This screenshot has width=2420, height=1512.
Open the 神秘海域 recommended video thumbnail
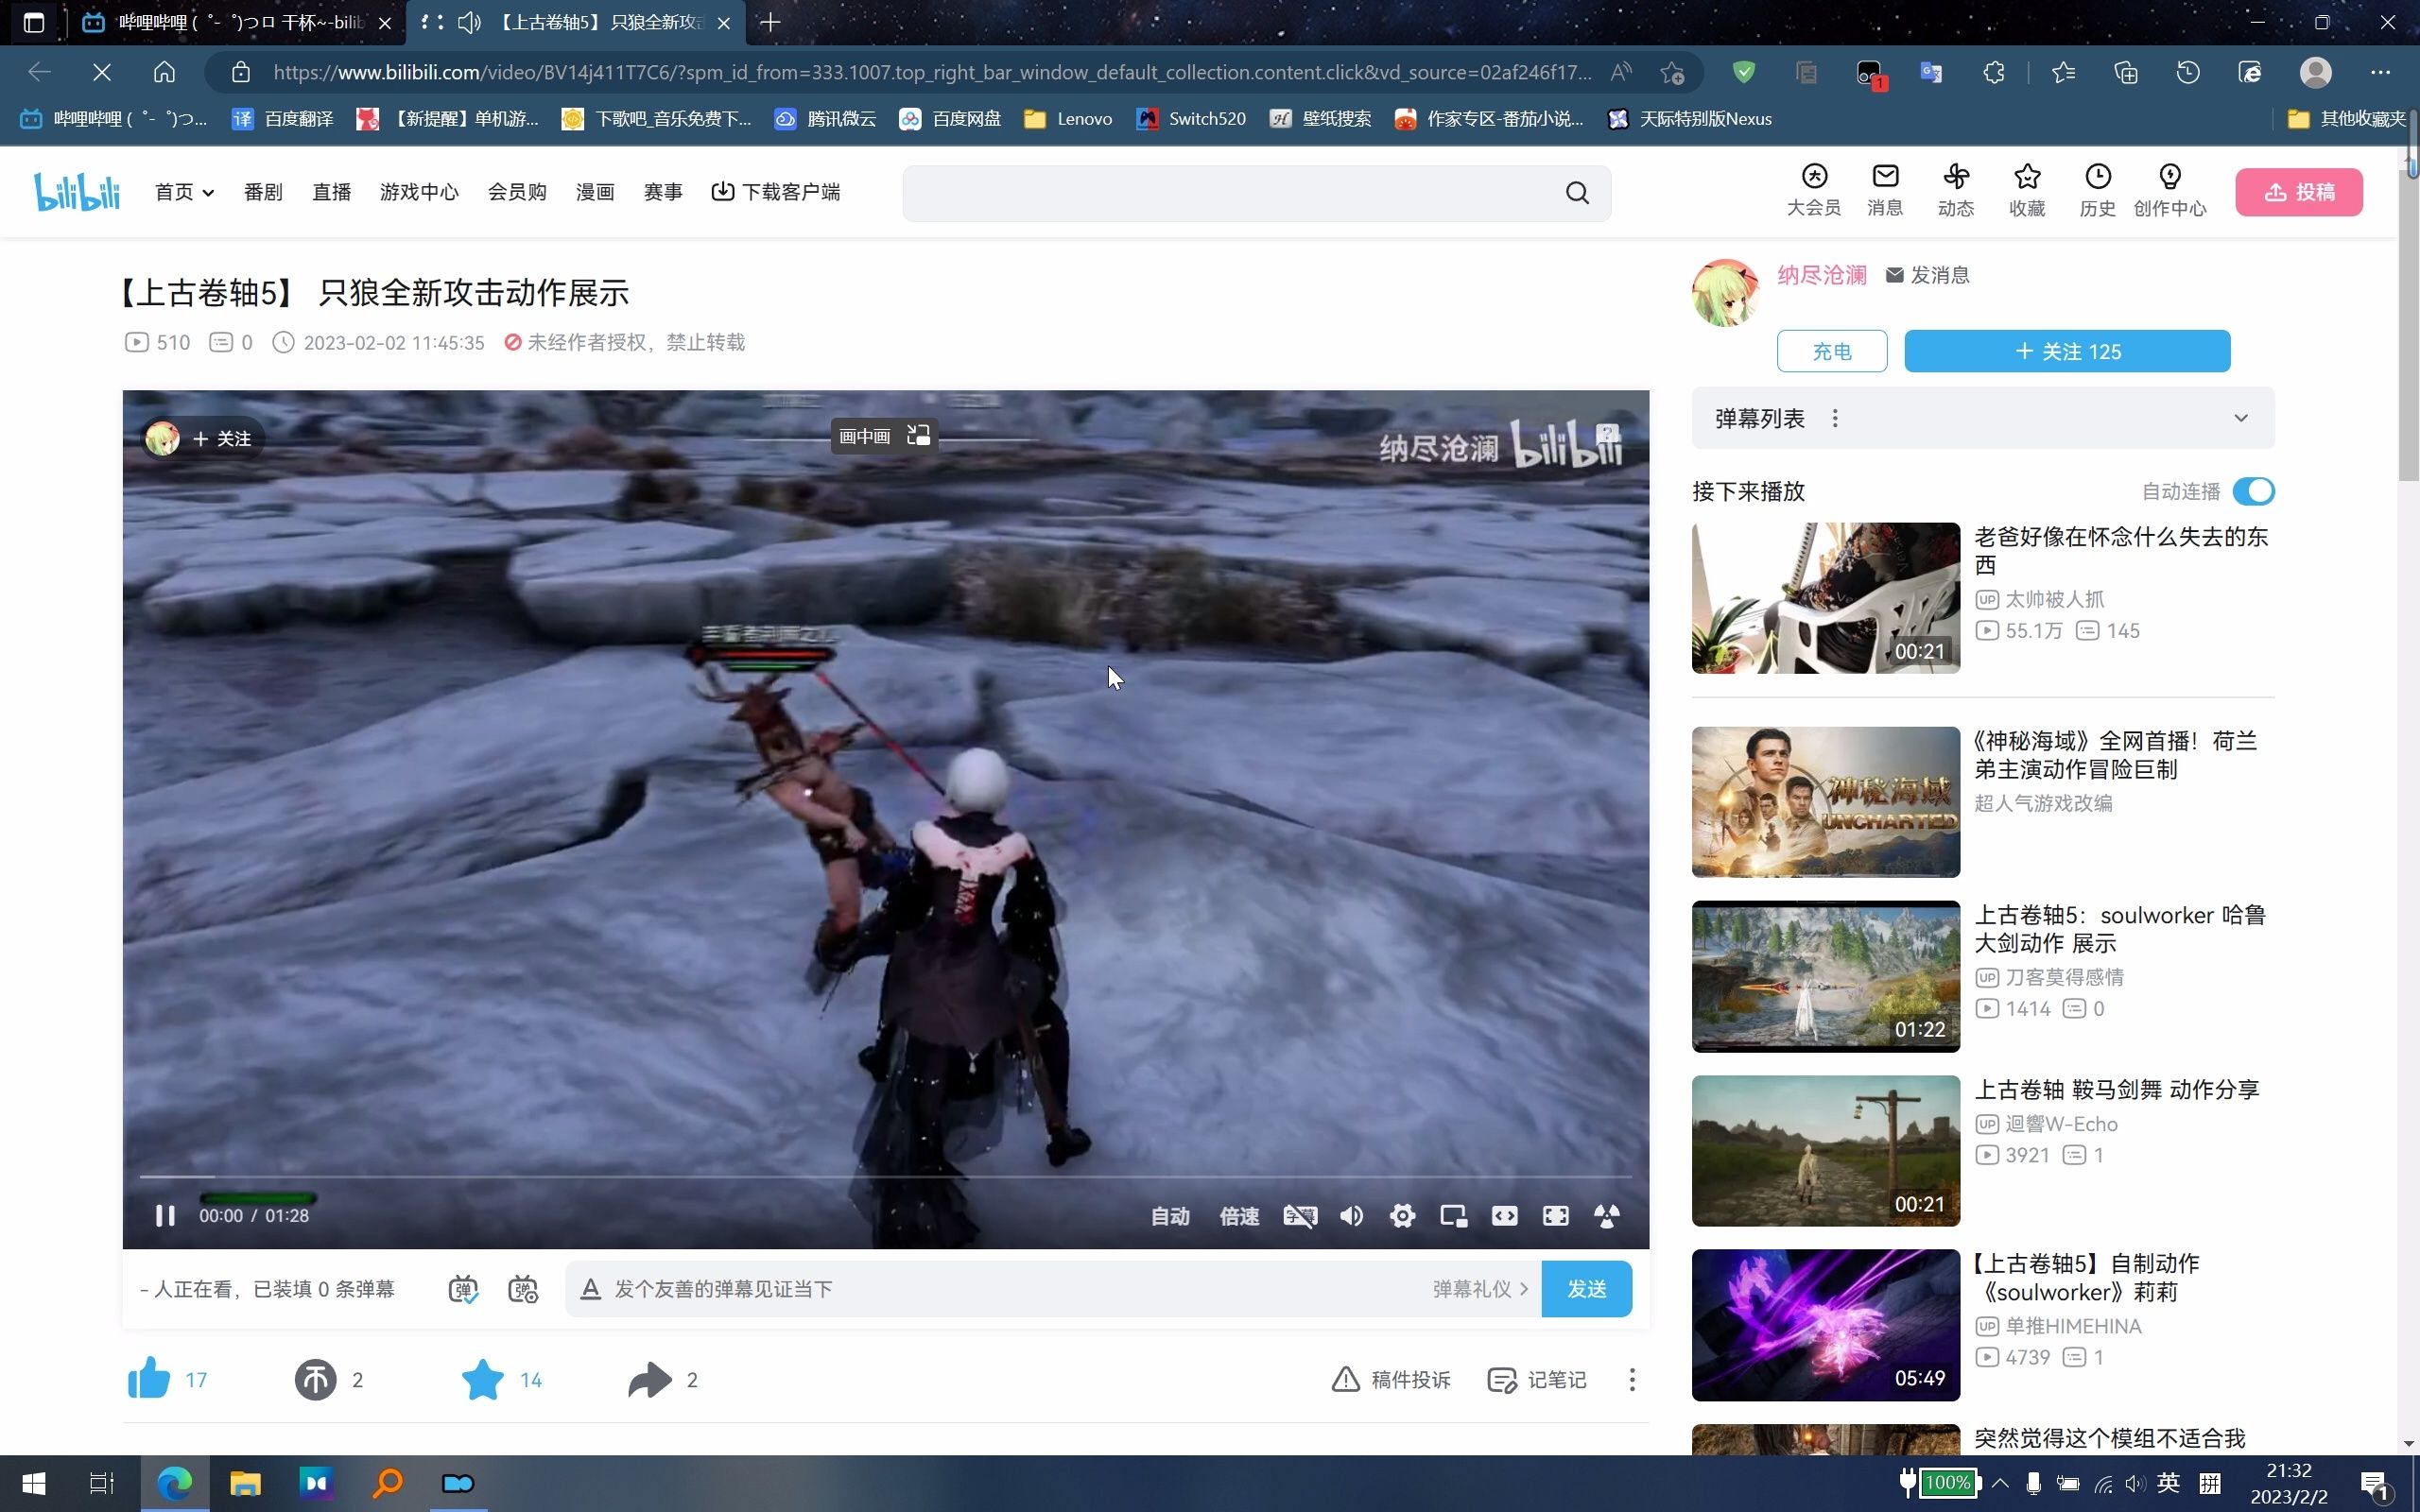point(1825,801)
